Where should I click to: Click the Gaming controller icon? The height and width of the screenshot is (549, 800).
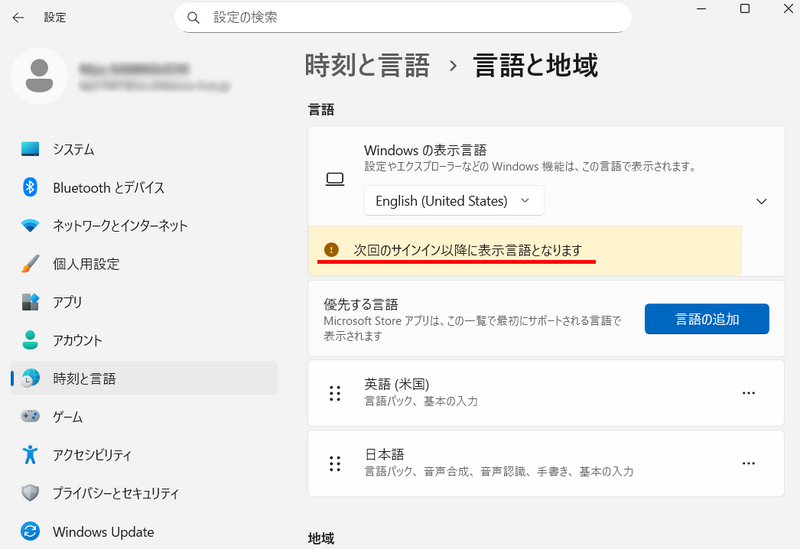[x=30, y=417]
